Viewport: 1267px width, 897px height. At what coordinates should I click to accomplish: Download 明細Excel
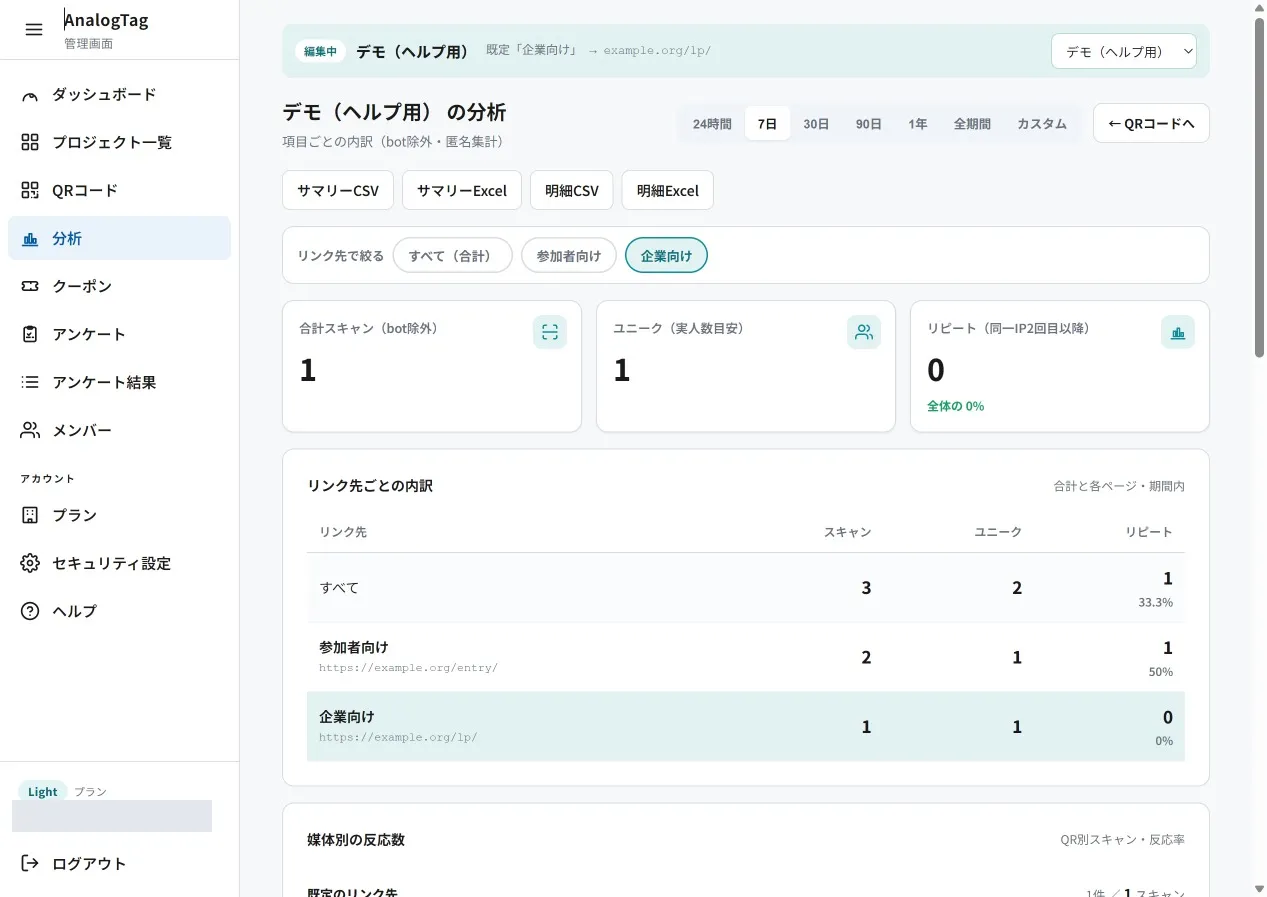point(668,190)
